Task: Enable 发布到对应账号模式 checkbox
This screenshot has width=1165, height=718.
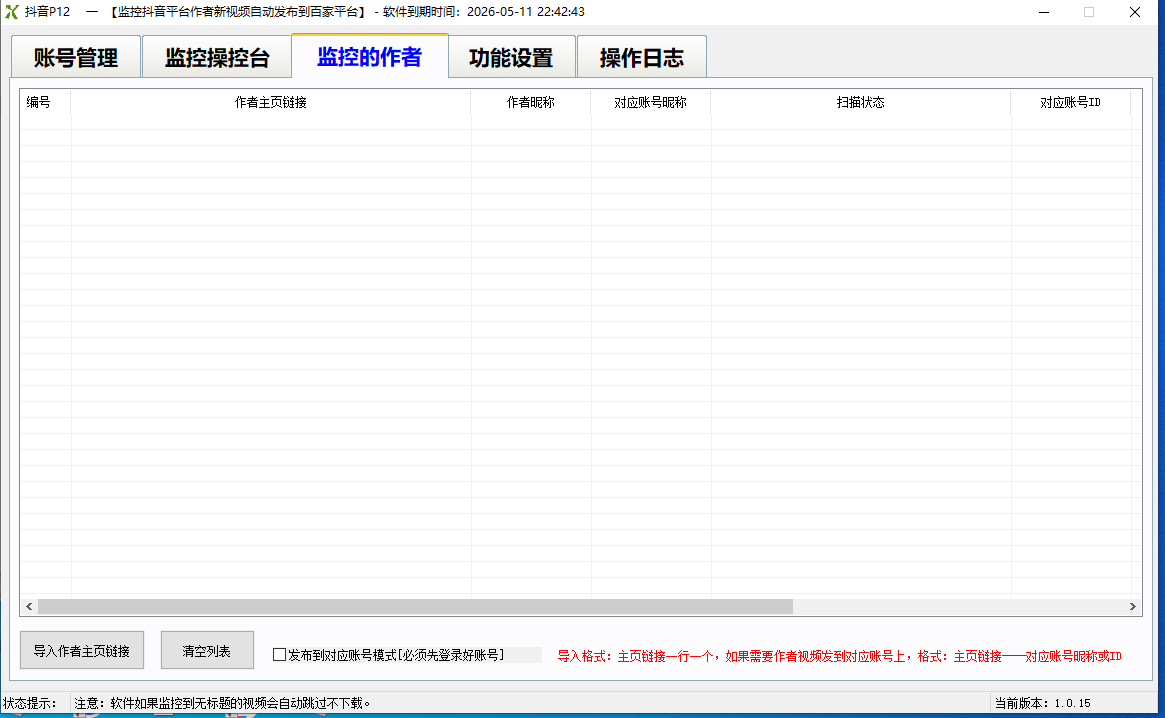Action: [x=279, y=655]
